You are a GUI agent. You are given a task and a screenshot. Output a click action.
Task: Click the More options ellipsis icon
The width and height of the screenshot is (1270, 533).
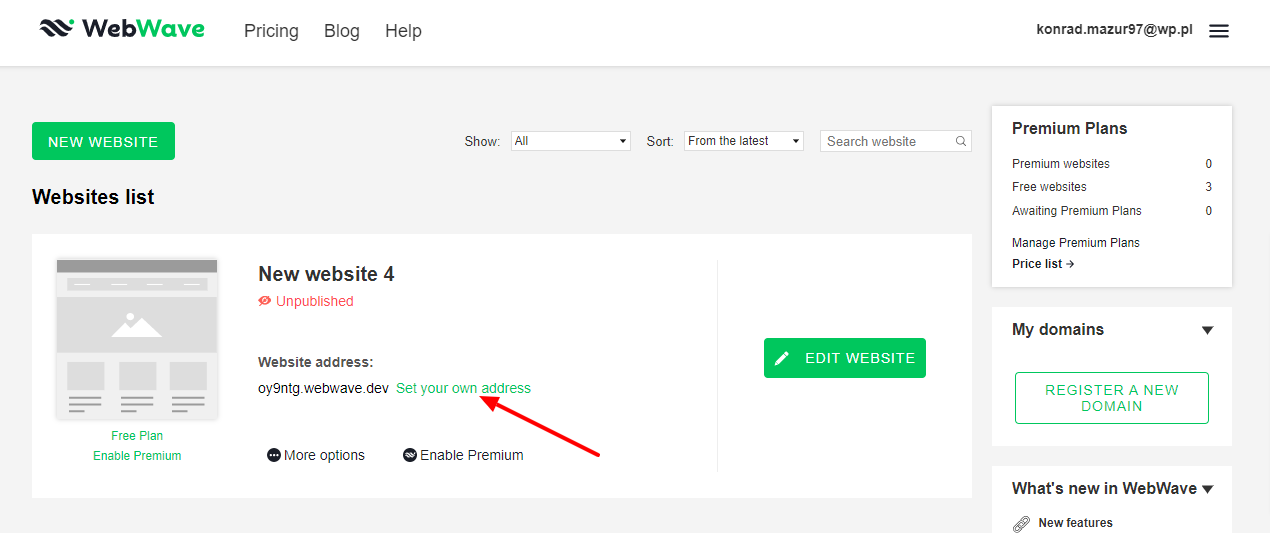[x=274, y=455]
